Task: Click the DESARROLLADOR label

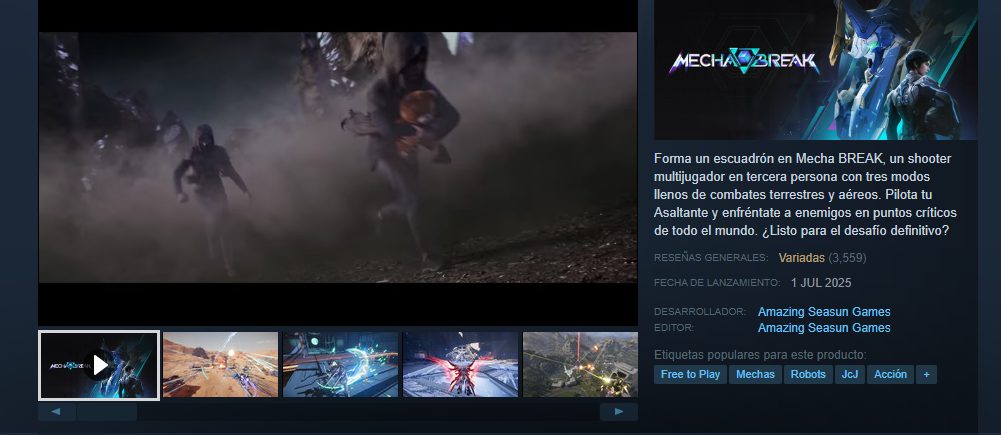Action: pyautogui.click(x=700, y=312)
